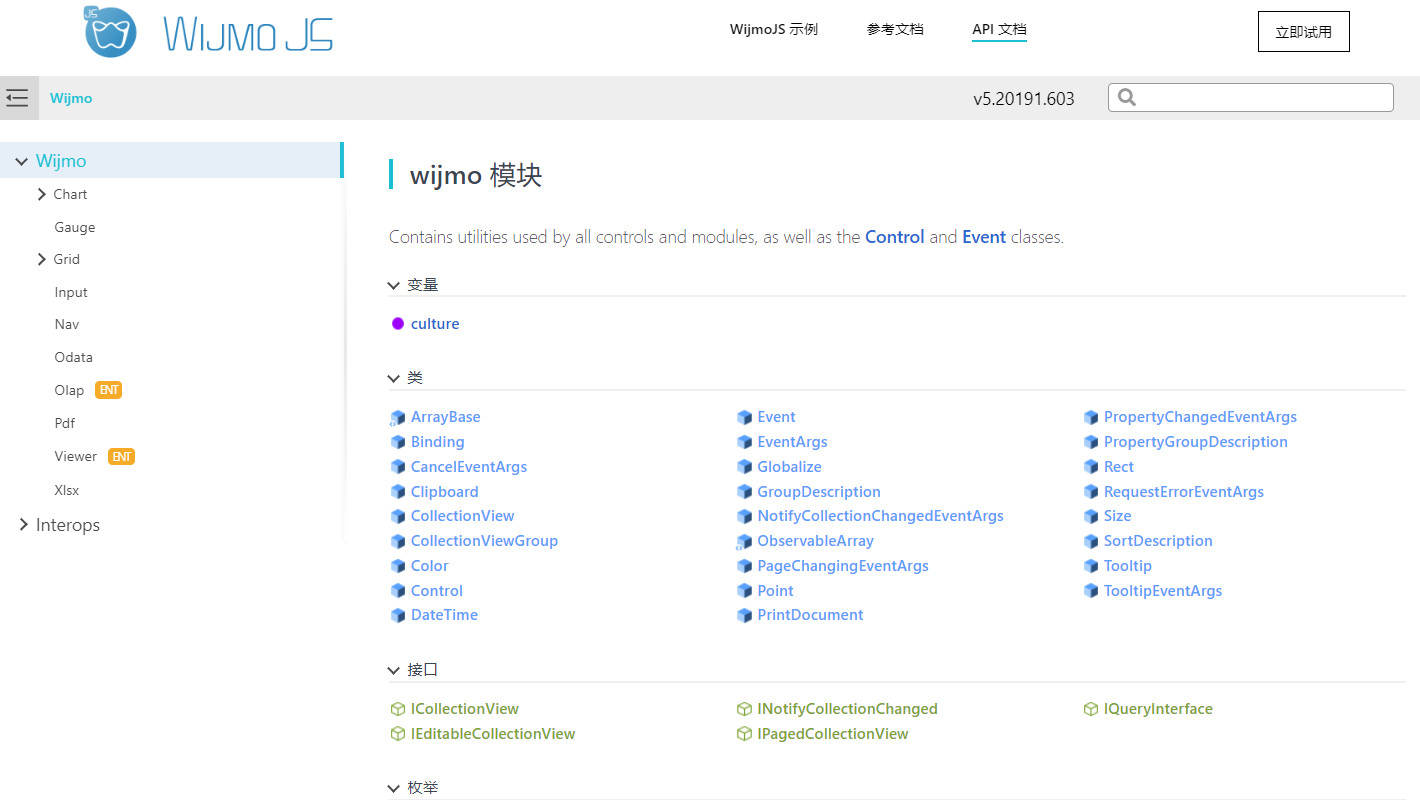The image size is (1420, 800).
Task: Click the cube icon beside ArrayBase
Action: 398,418
